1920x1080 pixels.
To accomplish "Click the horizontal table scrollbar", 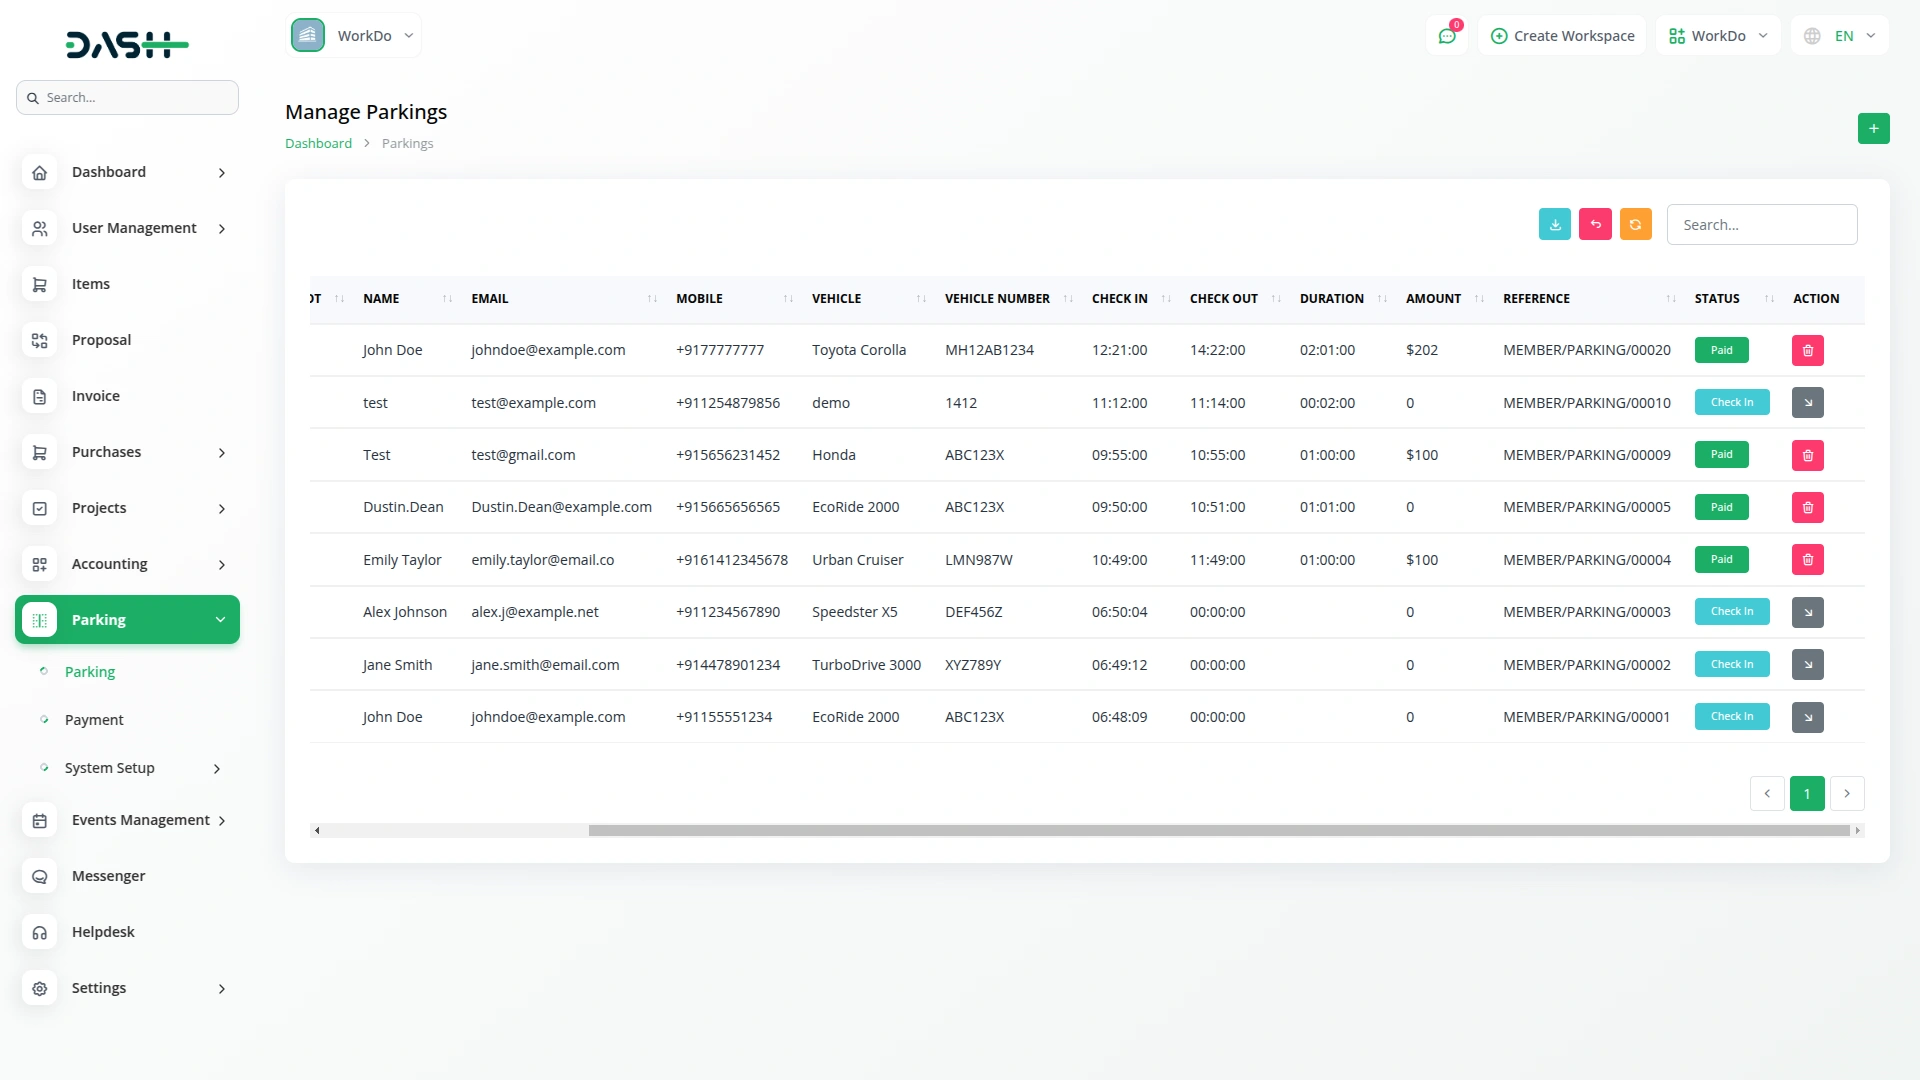I will pos(1218,831).
